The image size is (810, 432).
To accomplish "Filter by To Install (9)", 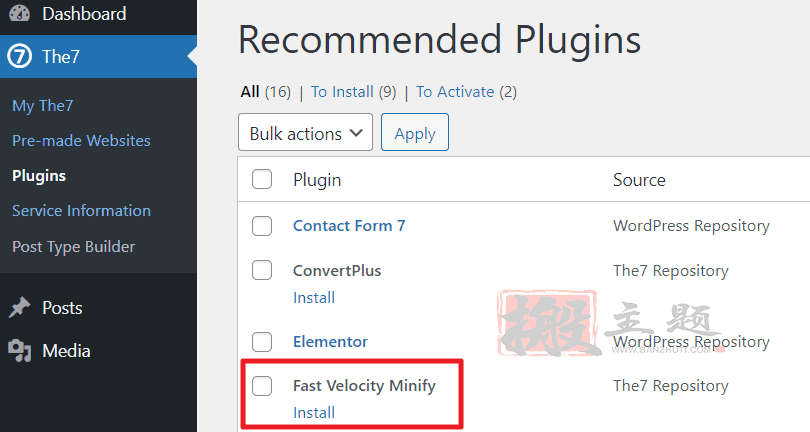I will tap(353, 92).
